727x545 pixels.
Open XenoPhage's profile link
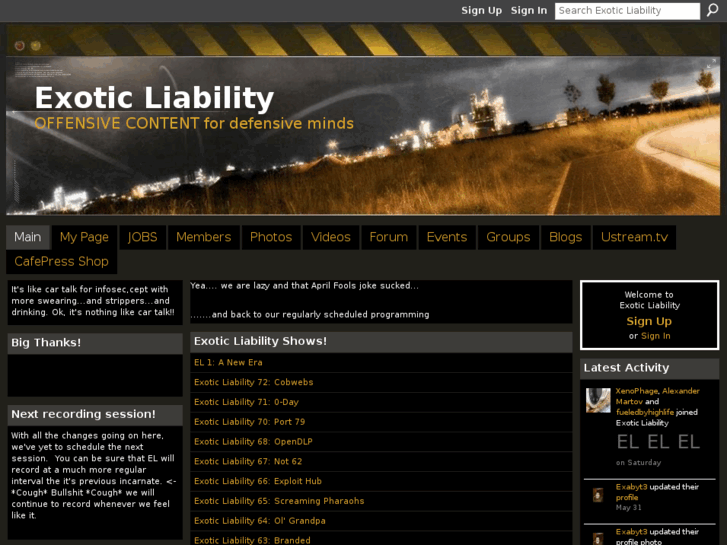tap(637, 391)
